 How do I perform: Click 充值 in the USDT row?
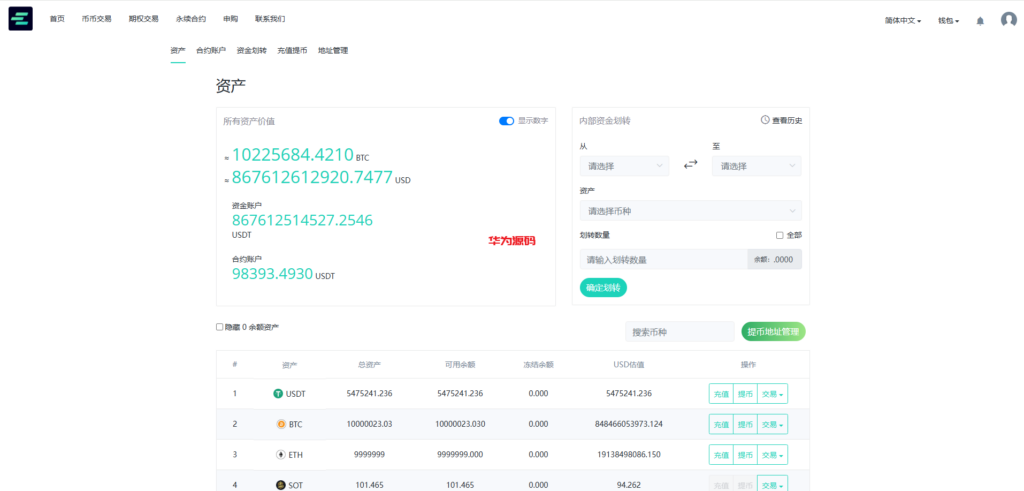[x=721, y=394]
